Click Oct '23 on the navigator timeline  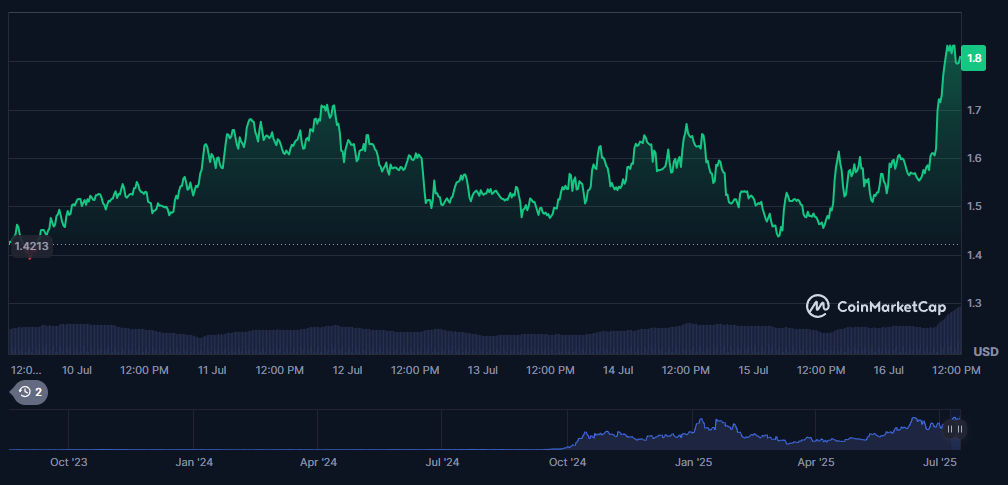tap(68, 462)
